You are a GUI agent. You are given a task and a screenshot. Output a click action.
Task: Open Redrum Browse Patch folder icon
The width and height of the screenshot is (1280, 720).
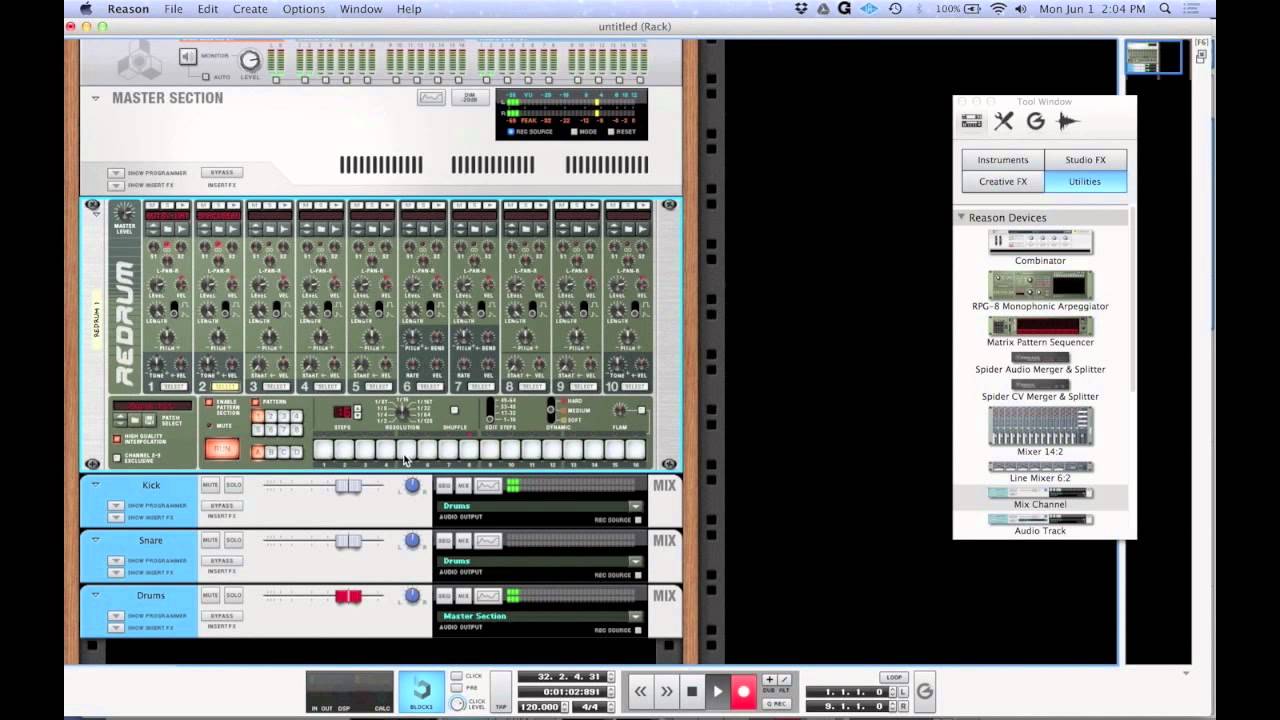point(136,420)
